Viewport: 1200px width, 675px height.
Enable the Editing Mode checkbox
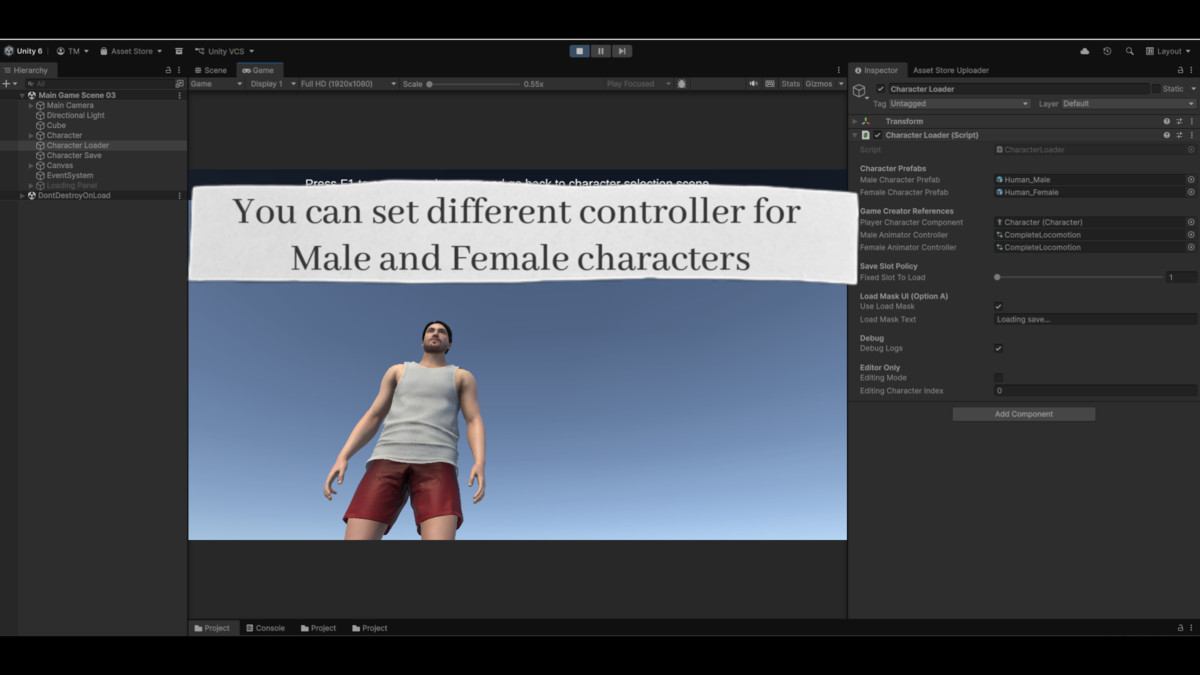coord(996,378)
